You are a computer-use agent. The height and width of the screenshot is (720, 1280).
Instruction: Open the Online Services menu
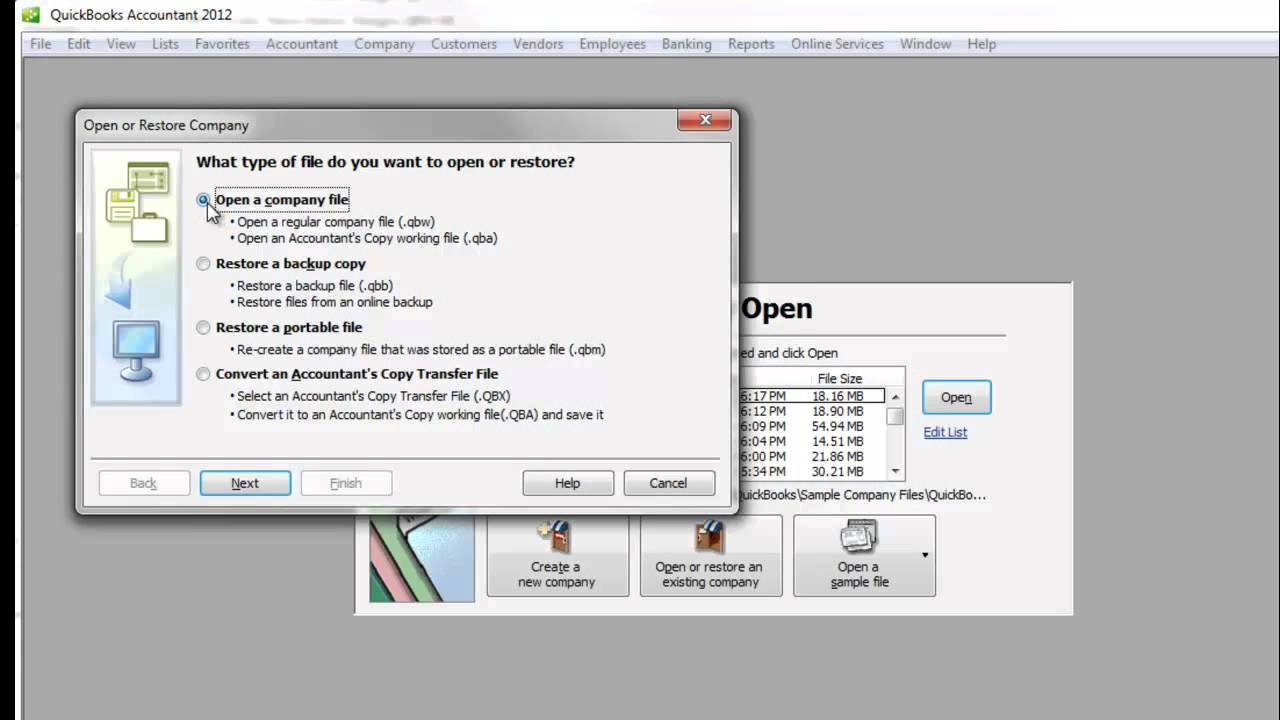click(837, 44)
